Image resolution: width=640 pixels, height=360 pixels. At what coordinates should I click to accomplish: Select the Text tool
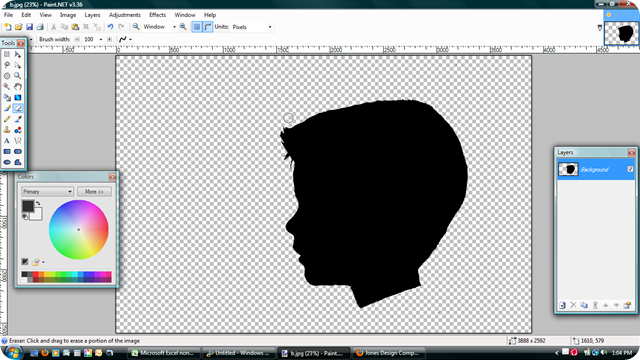click(7, 141)
